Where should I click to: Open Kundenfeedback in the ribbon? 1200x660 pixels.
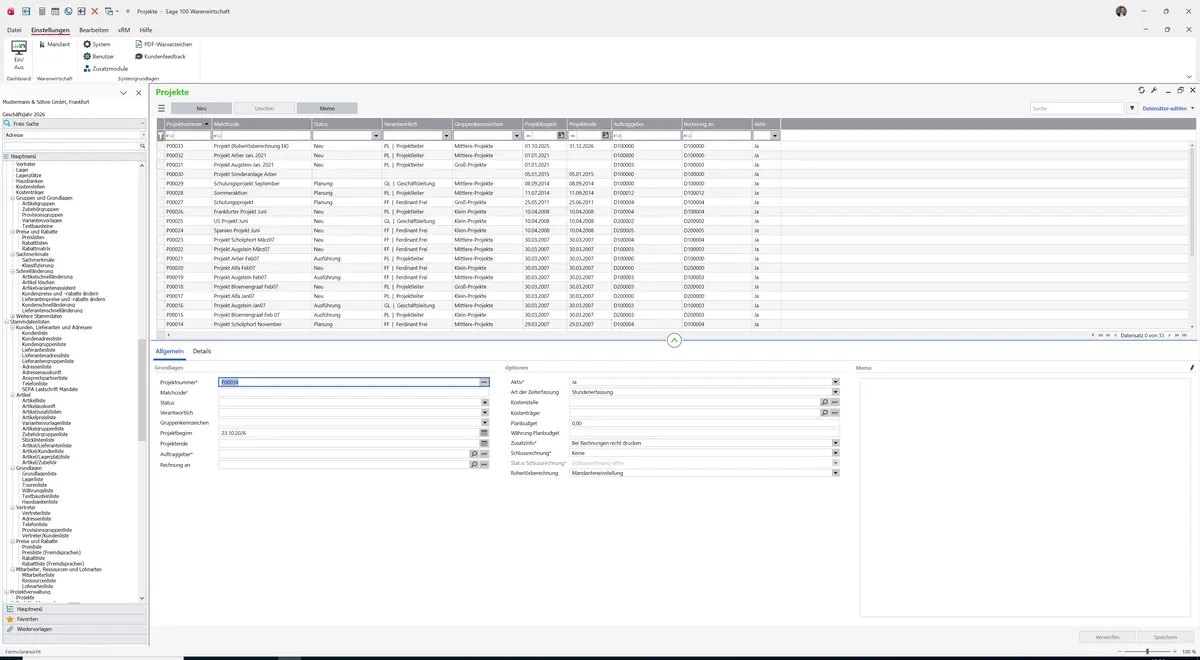(160, 56)
